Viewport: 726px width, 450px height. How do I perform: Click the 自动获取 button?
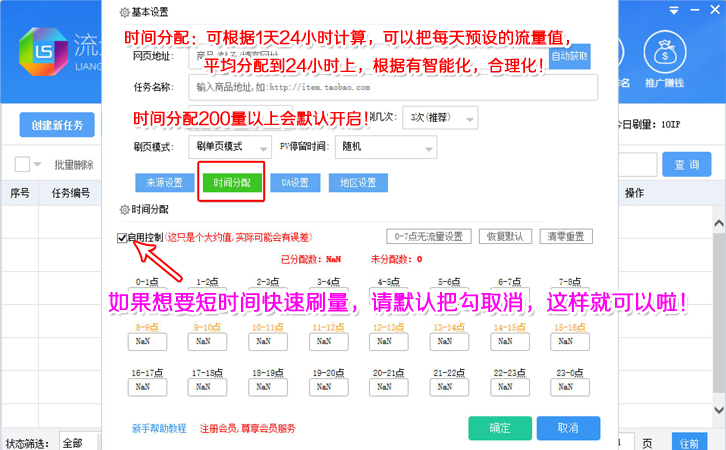(x=570, y=56)
